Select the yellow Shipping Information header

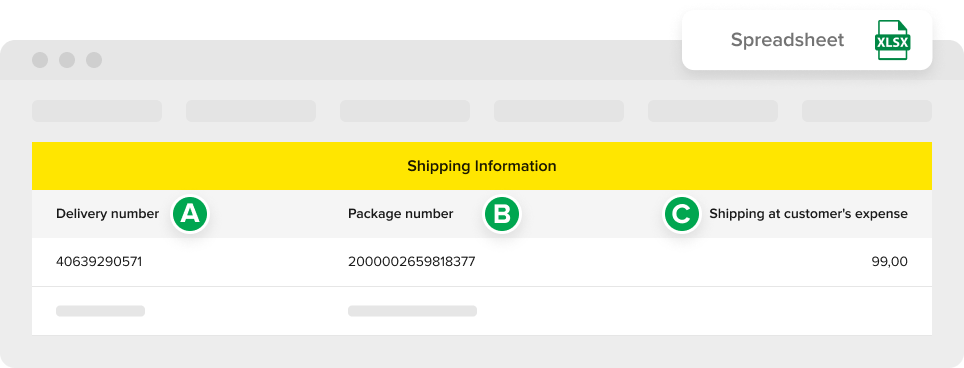(x=482, y=166)
